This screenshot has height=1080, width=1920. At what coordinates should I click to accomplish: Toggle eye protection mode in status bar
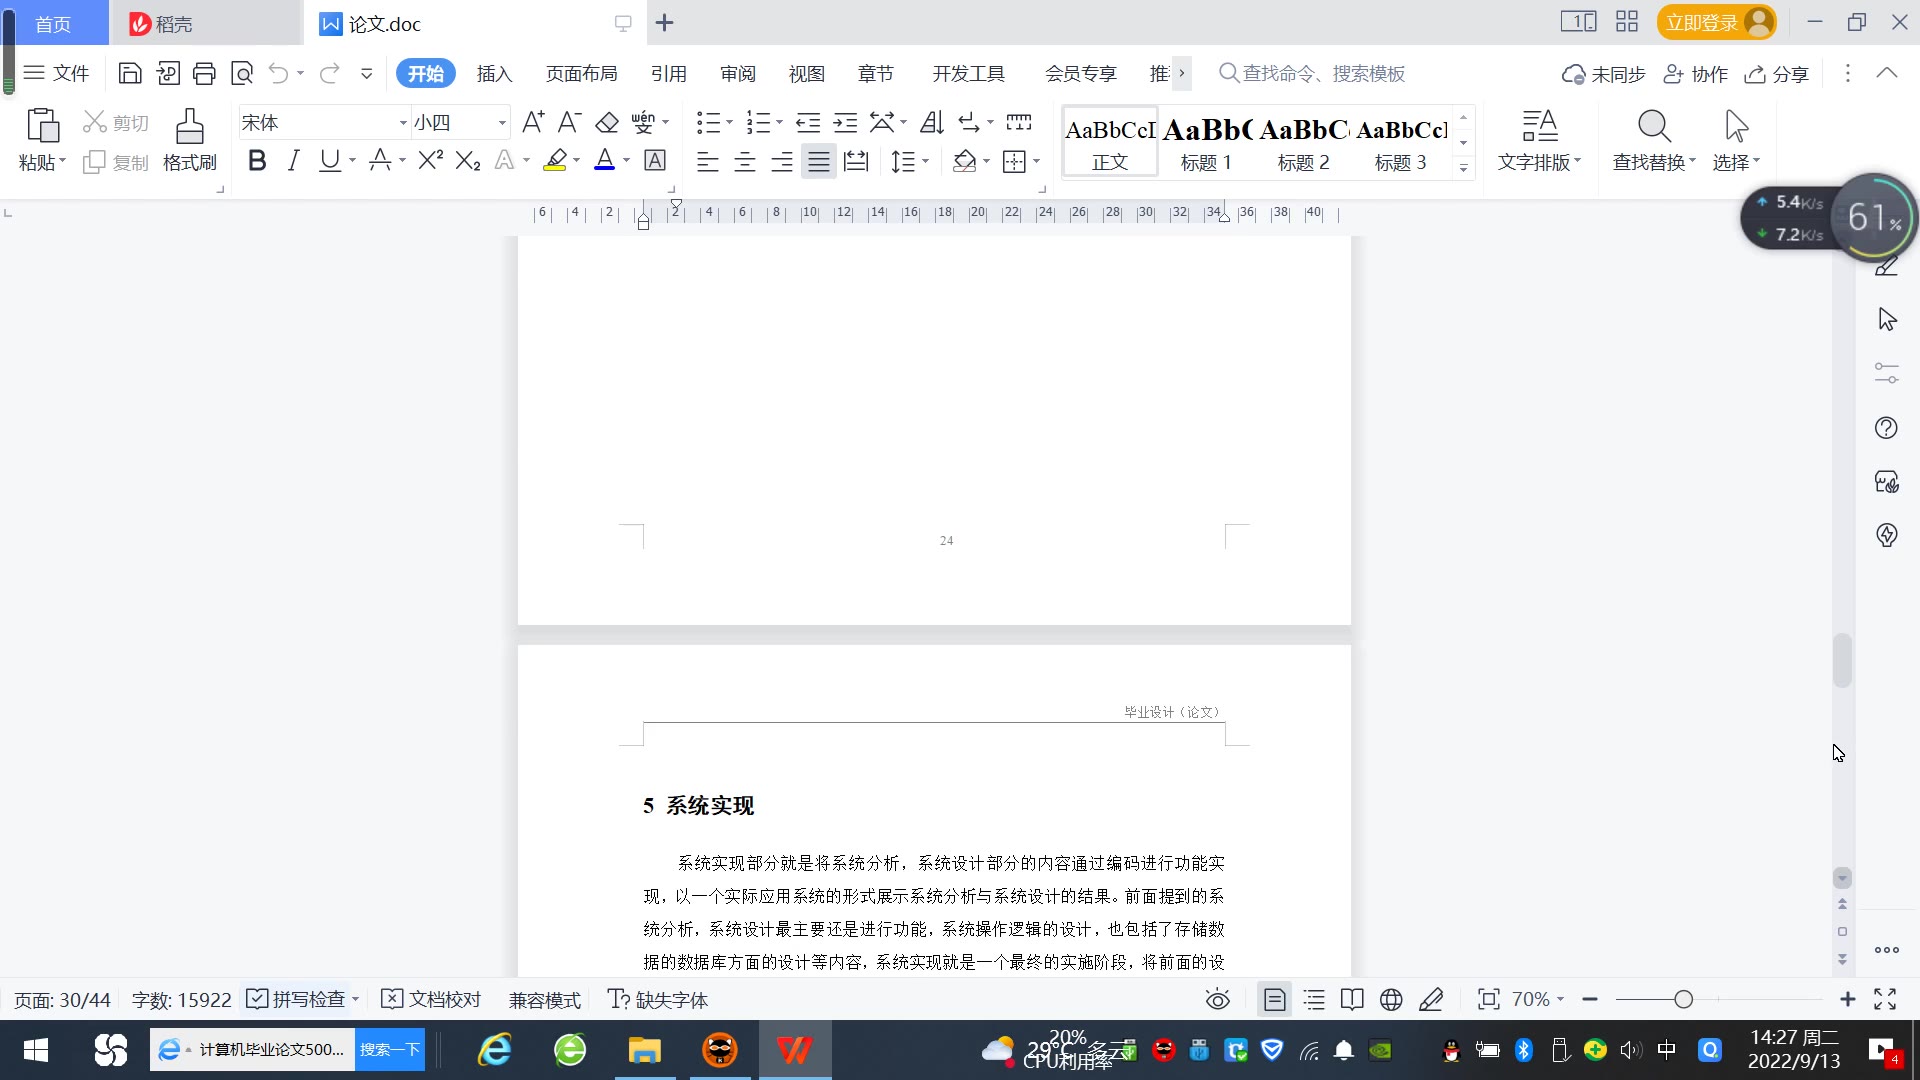pos(1217,1000)
